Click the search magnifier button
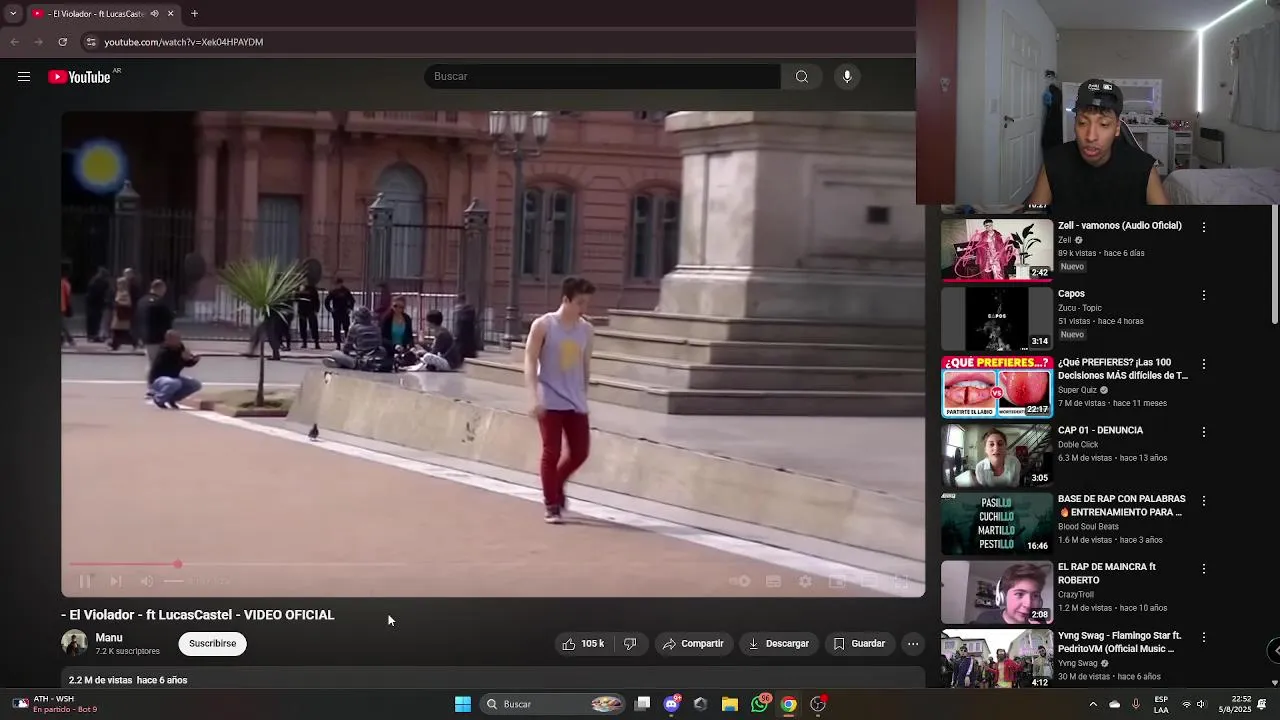The width and height of the screenshot is (1280, 720). [x=802, y=77]
